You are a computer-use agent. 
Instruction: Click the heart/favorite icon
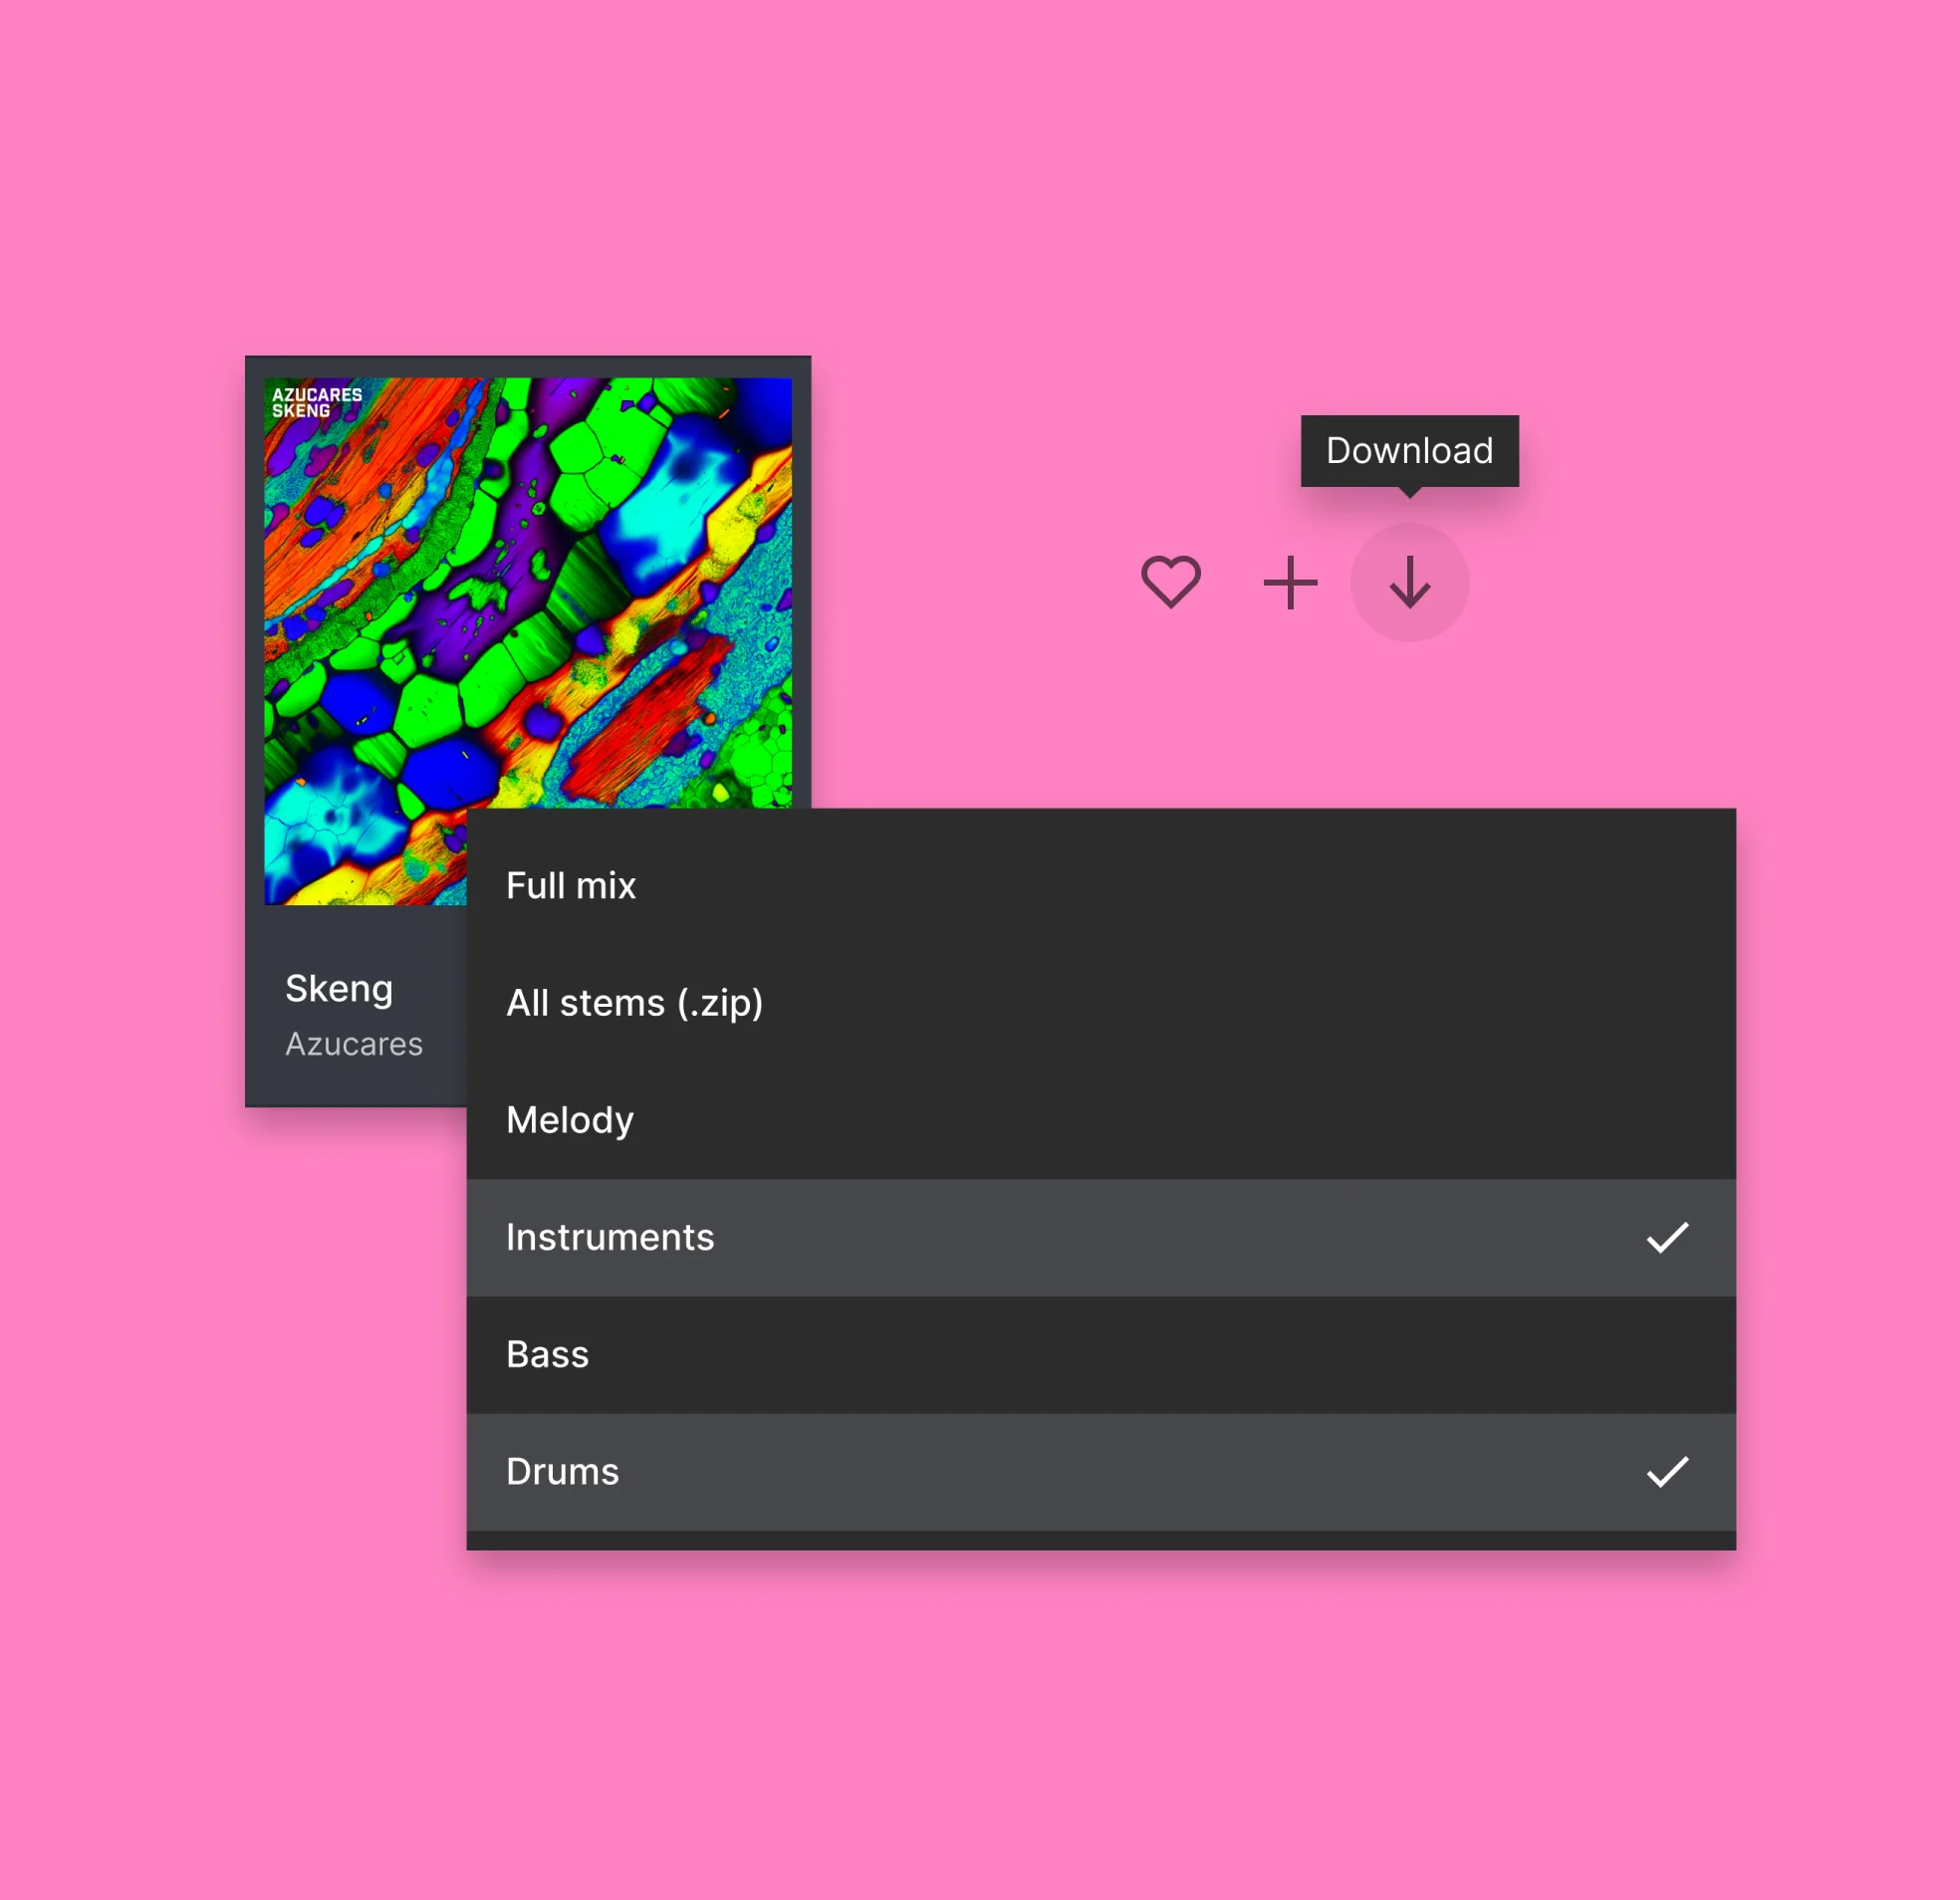pos(1171,585)
